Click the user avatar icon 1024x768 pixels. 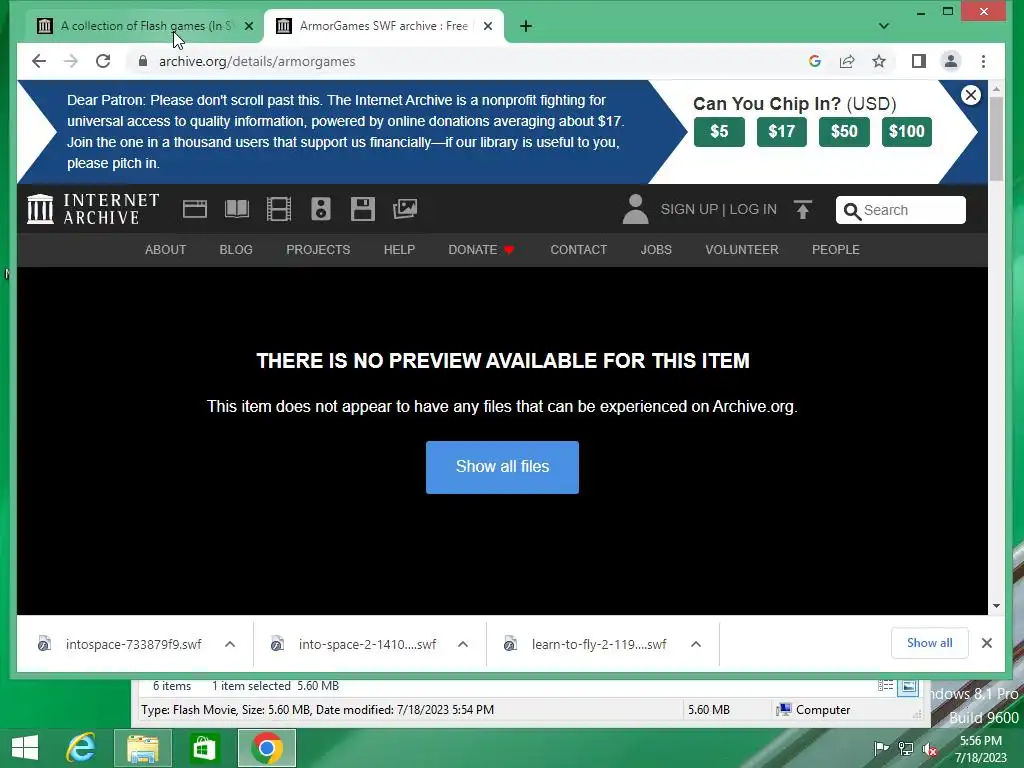point(635,209)
